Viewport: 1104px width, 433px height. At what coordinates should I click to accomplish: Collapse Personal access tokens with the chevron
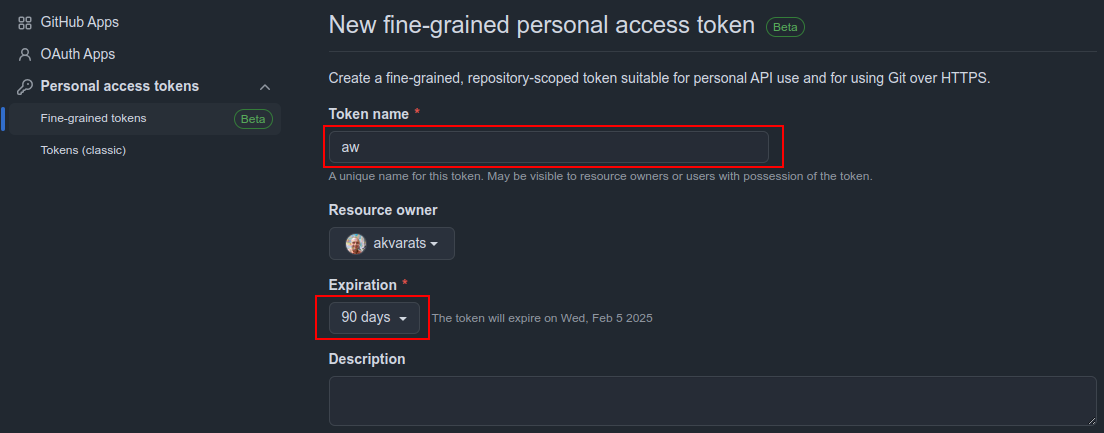265,87
